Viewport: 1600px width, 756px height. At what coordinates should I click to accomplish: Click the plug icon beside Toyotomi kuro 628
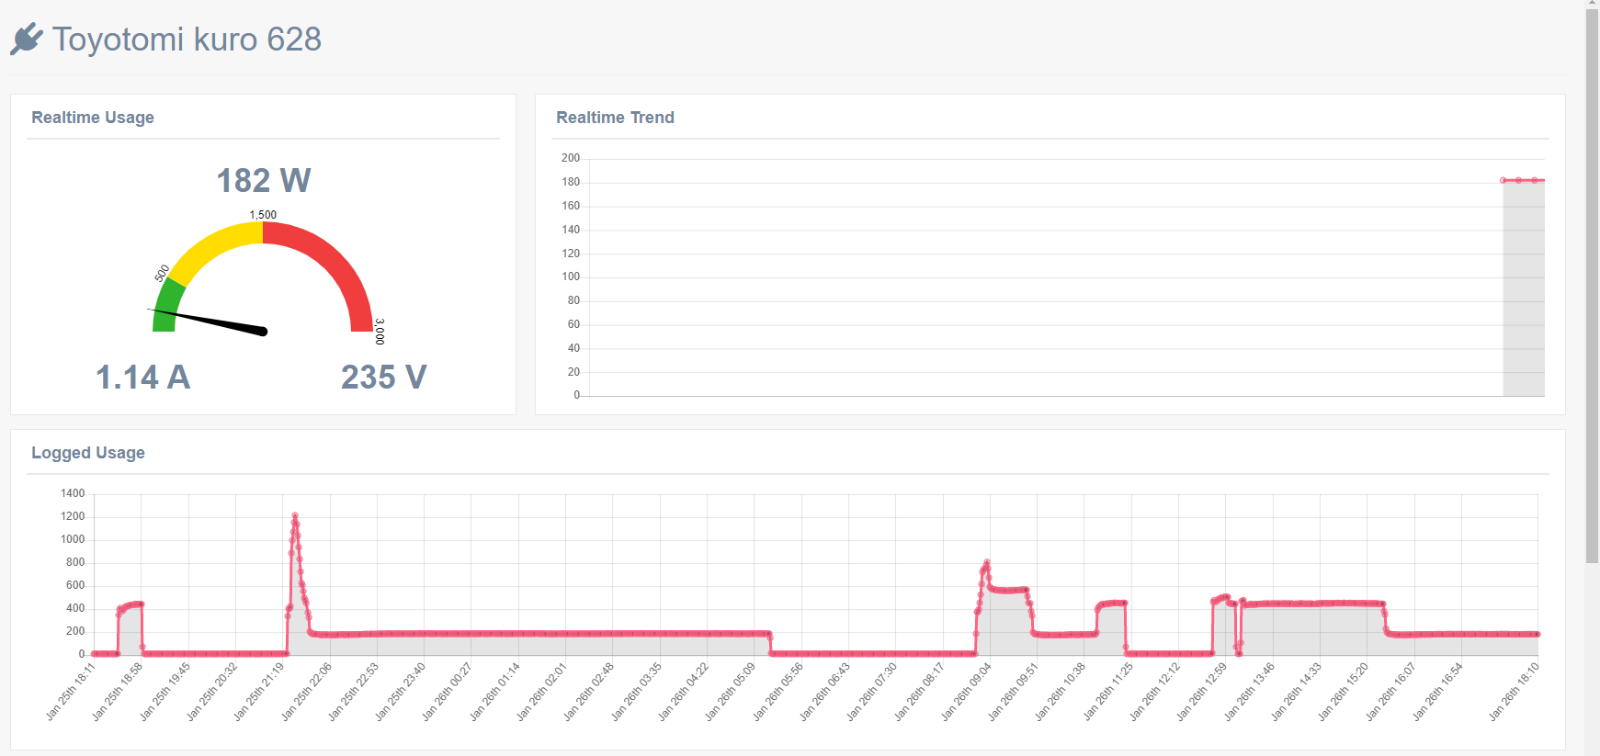pos(27,39)
